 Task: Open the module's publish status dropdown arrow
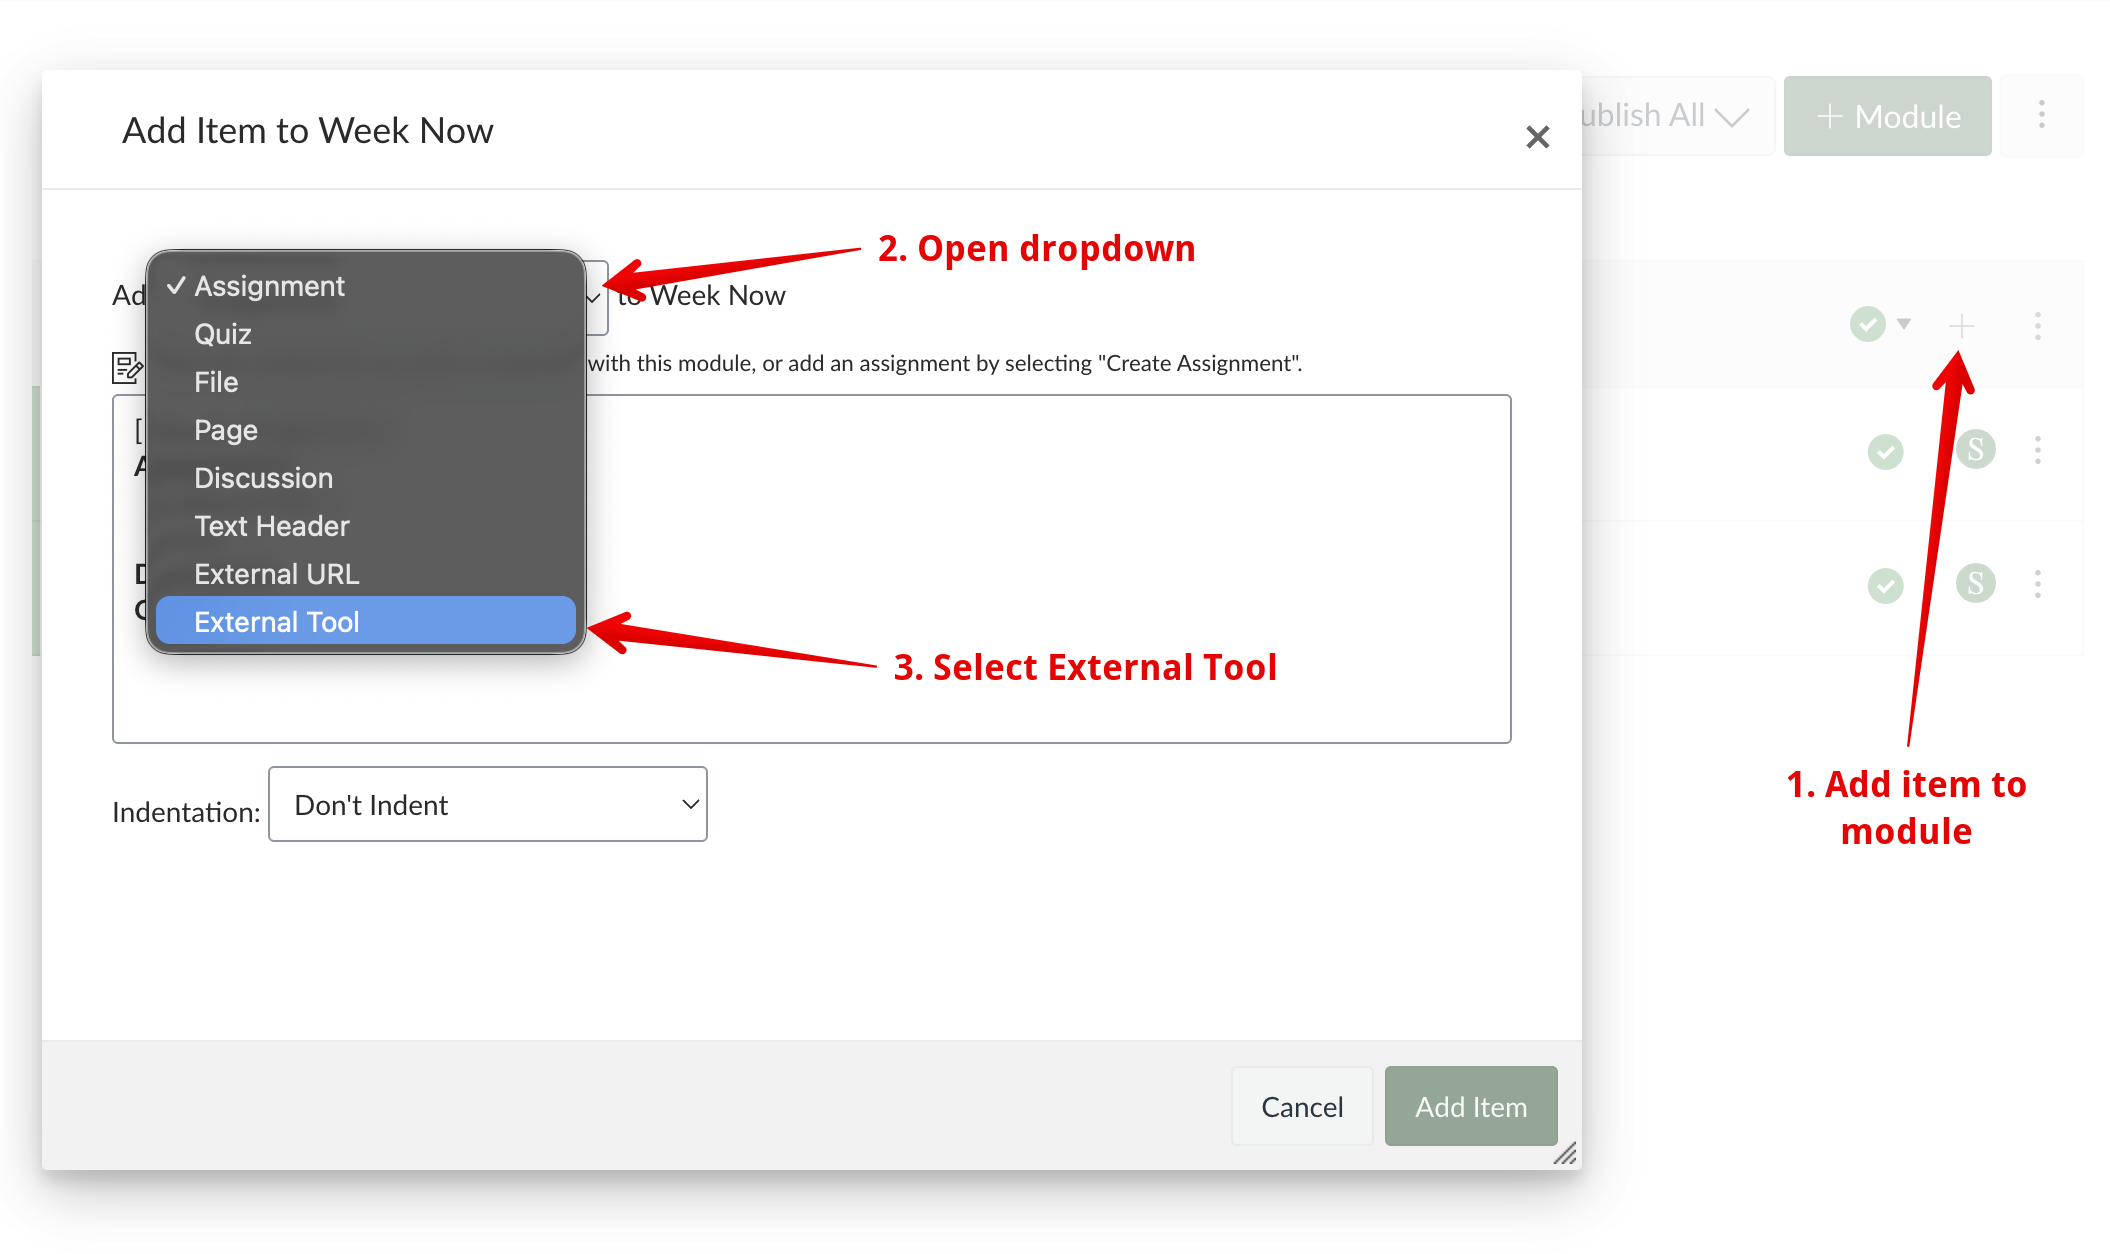(1904, 323)
